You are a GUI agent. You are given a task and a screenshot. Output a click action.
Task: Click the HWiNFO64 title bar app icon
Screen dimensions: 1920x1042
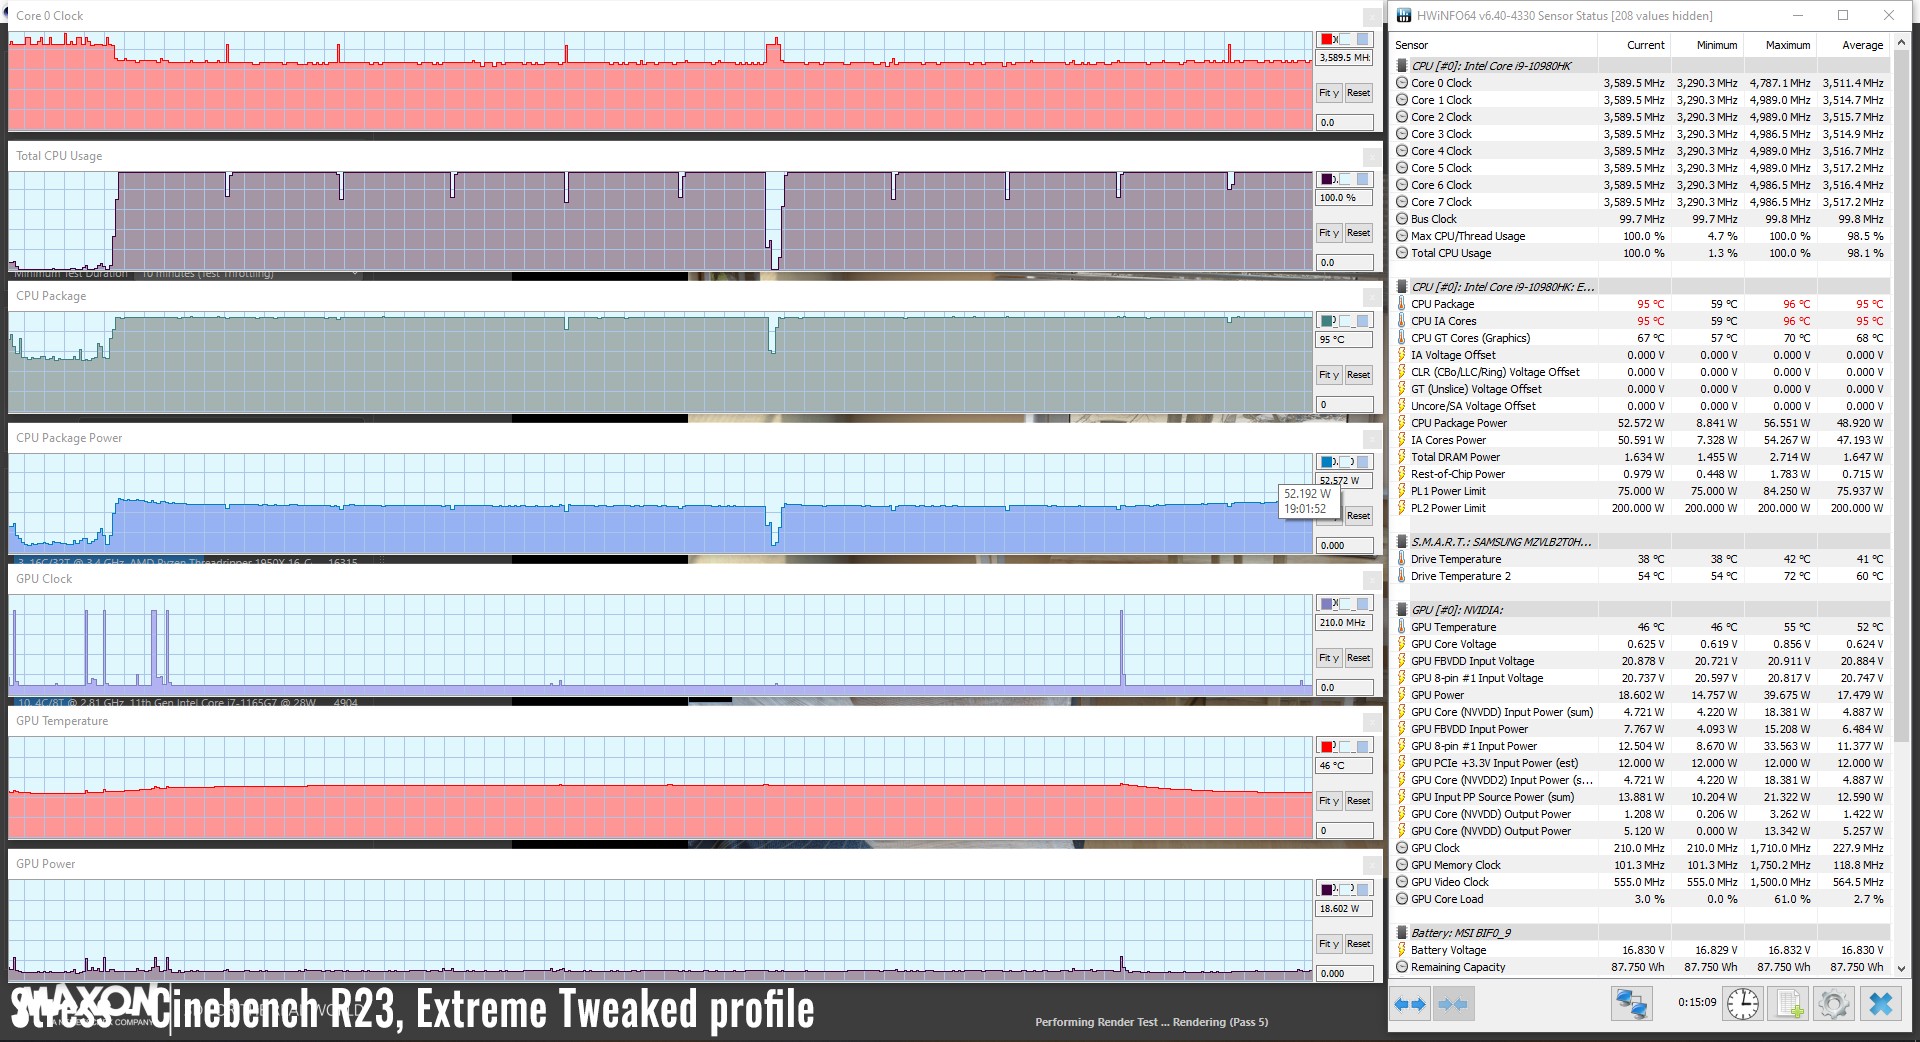(x=1404, y=15)
